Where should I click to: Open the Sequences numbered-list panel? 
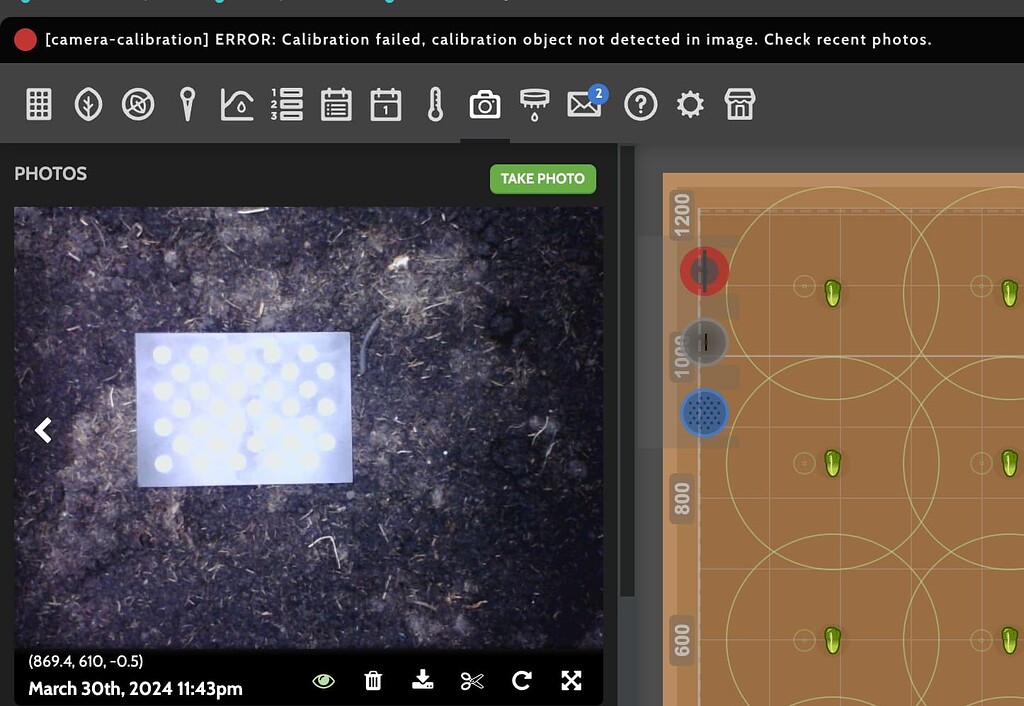tap(288, 103)
